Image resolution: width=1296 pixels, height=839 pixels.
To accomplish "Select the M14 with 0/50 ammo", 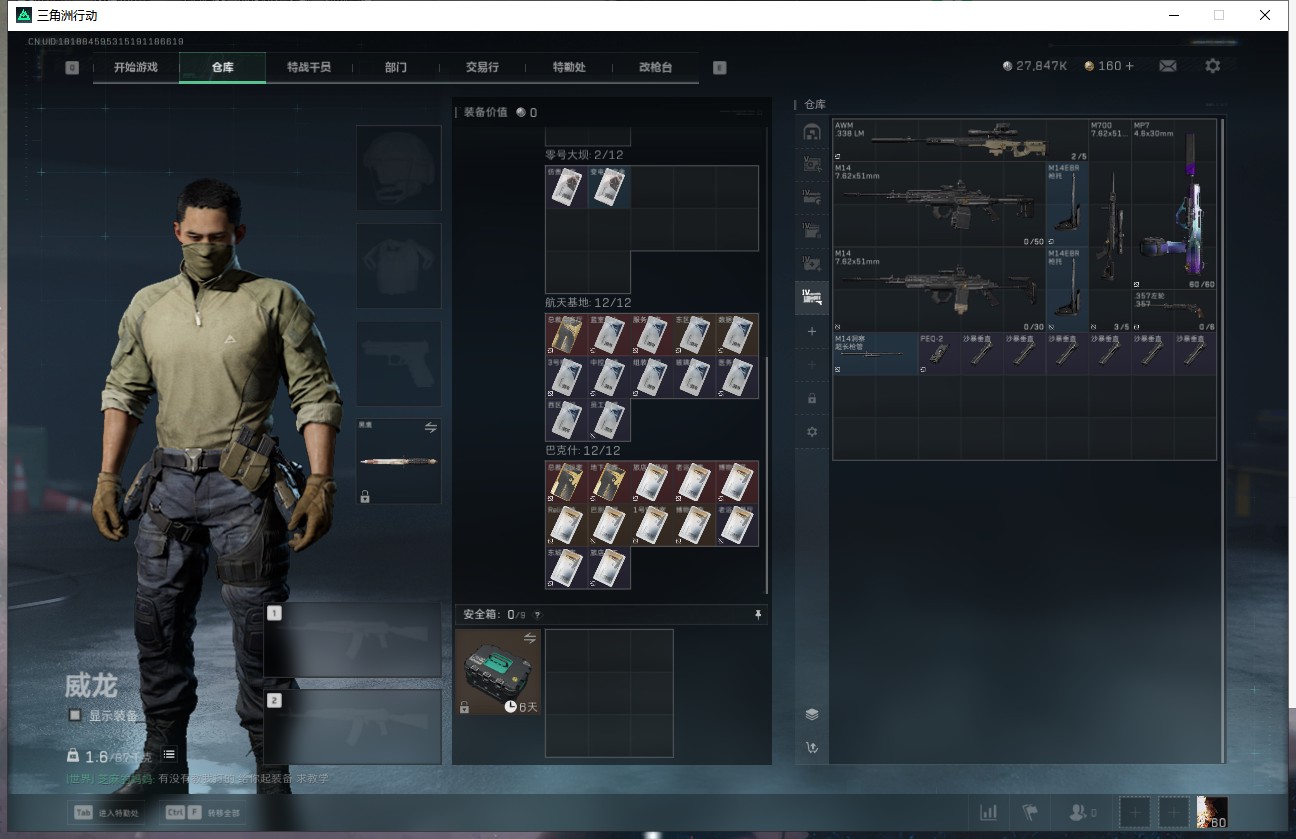I will click(x=939, y=205).
